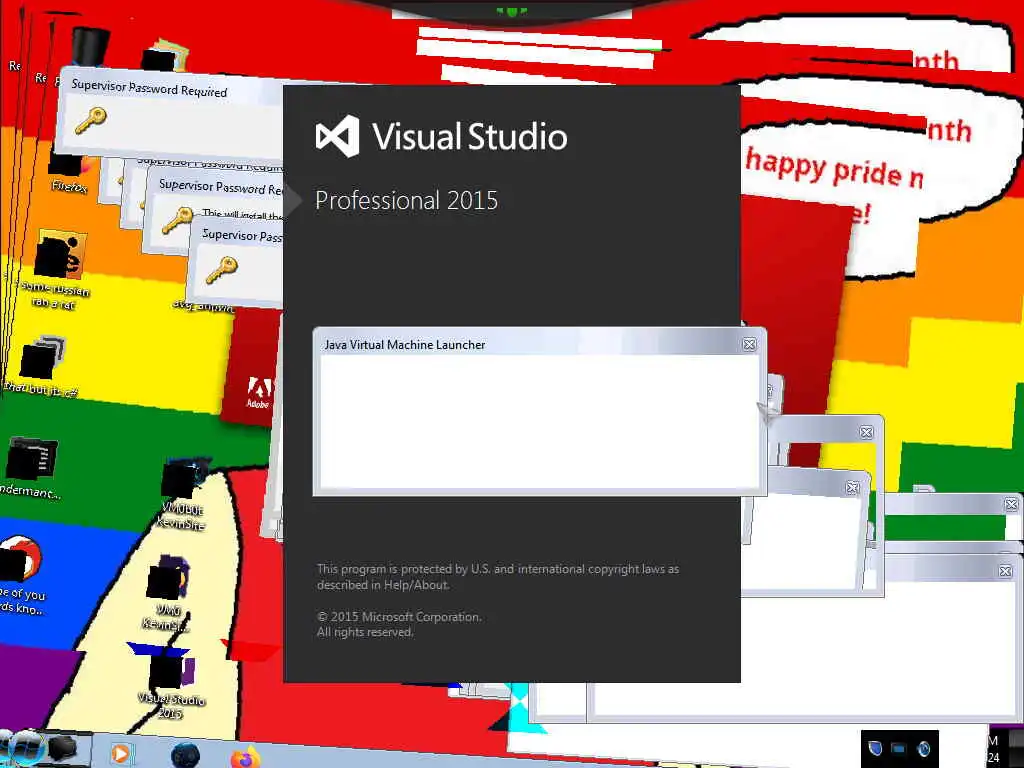Open the Windows Start orb
Image resolution: width=1024 pixels, height=768 pixels.
(26, 749)
